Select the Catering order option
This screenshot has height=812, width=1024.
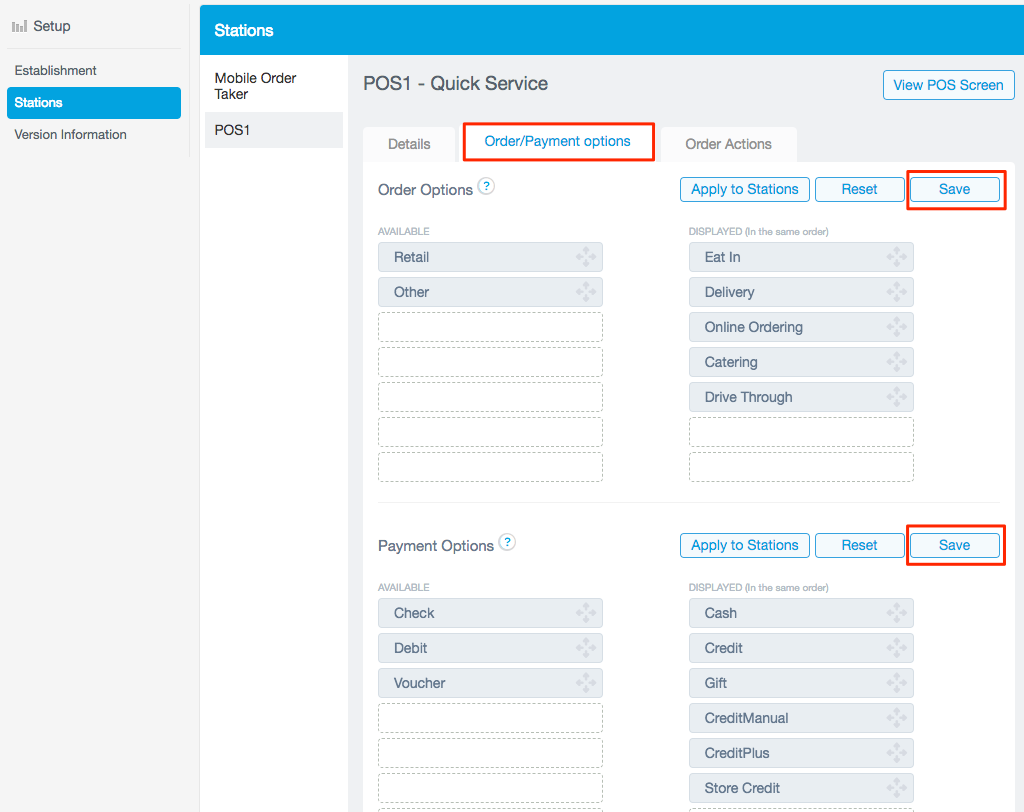(x=801, y=362)
